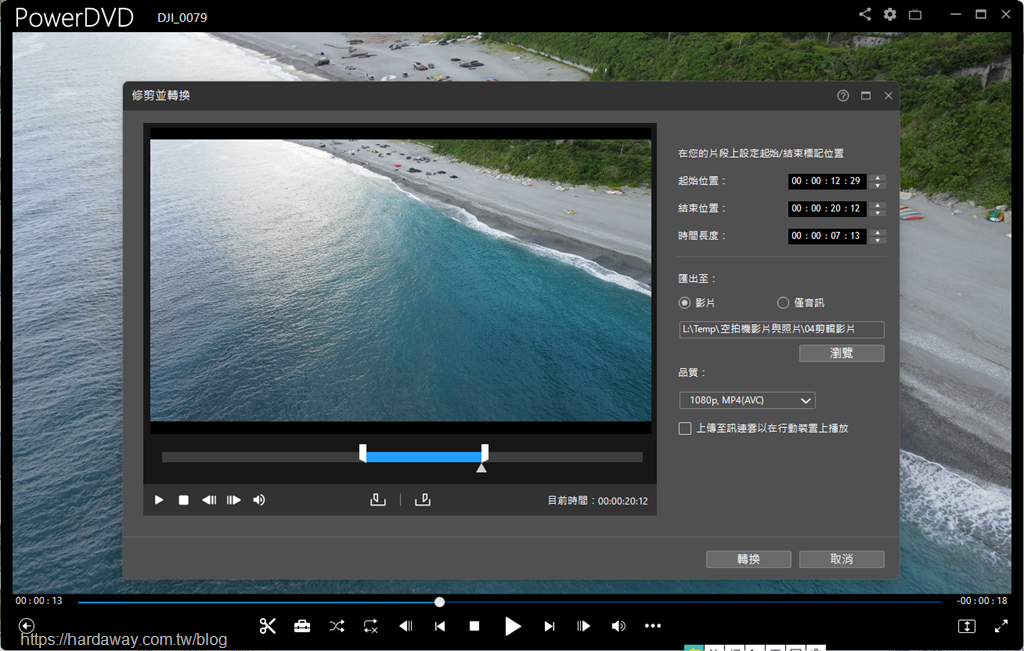Decrease the 結束位置 end time
The width and height of the screenshot is (1024, 651).
coord(878,213)
